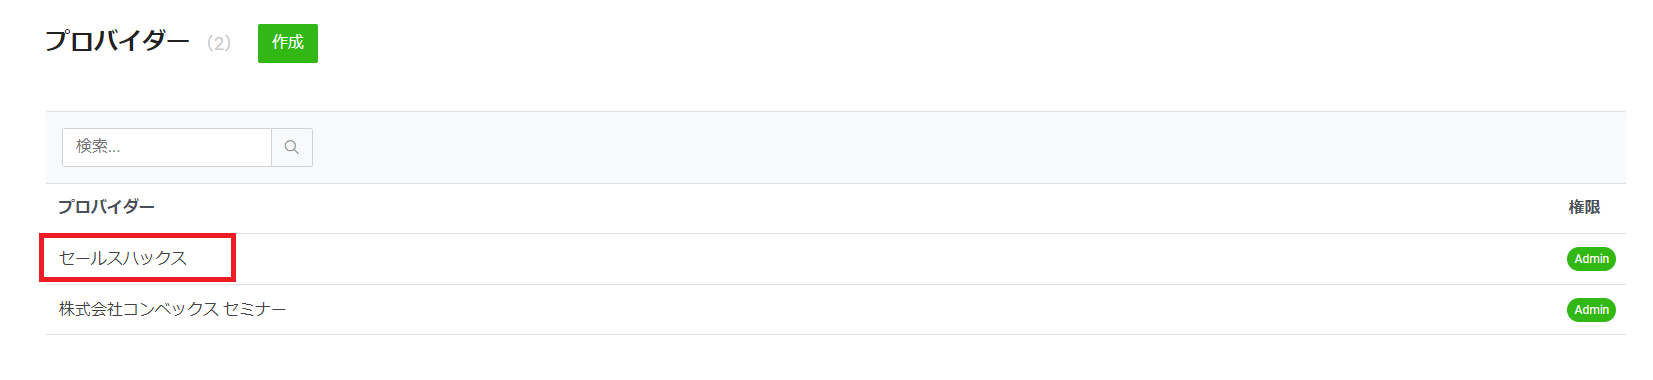Open the セールスハックス provider

[x=123, y=258]
